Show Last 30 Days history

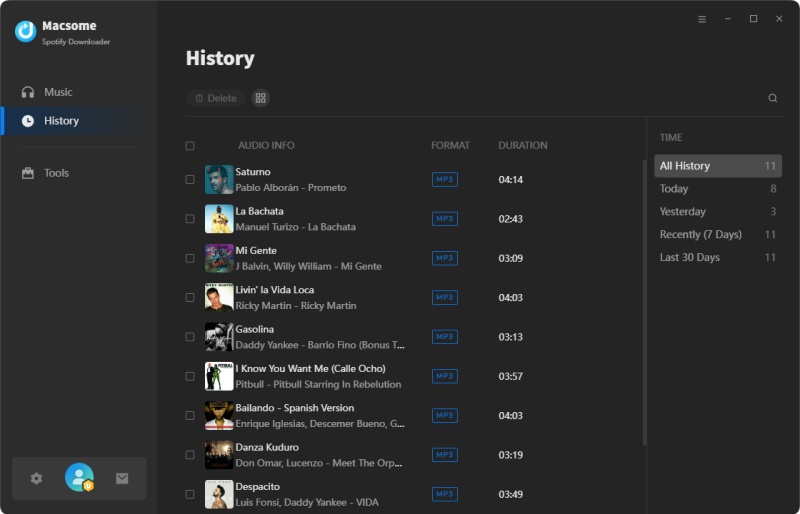[718, 258]
